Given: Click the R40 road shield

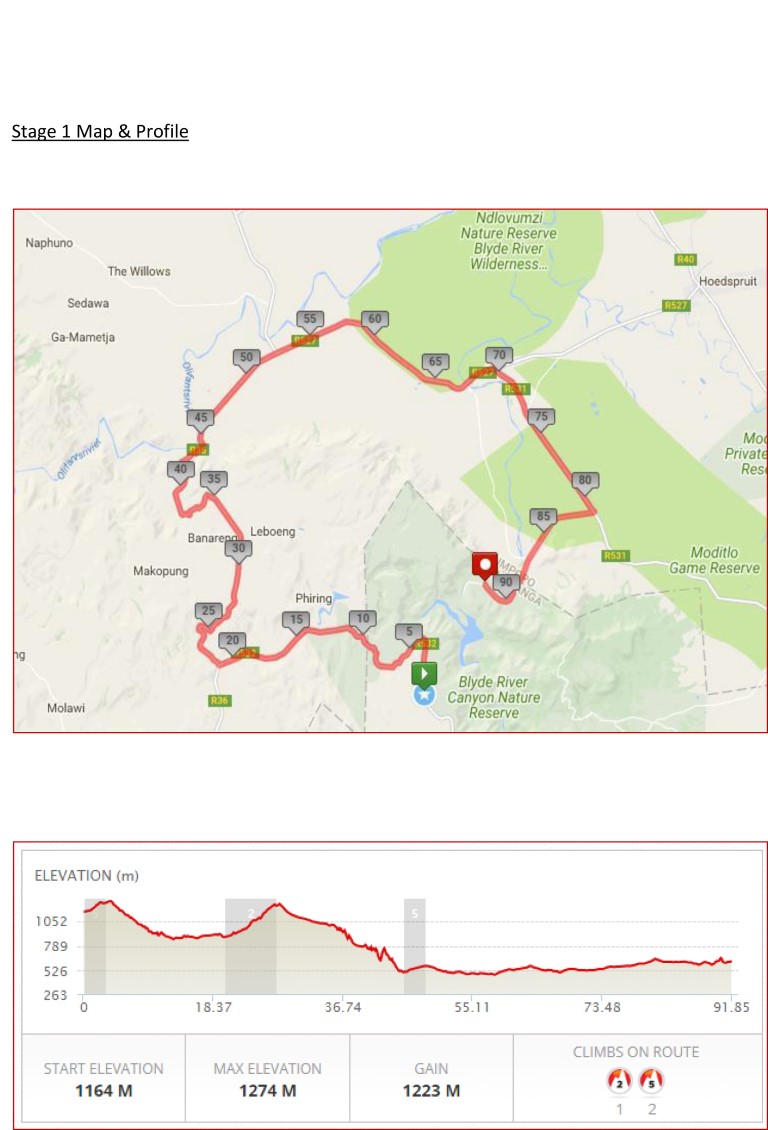Looking at the screenshot, I should coord(685,259).
